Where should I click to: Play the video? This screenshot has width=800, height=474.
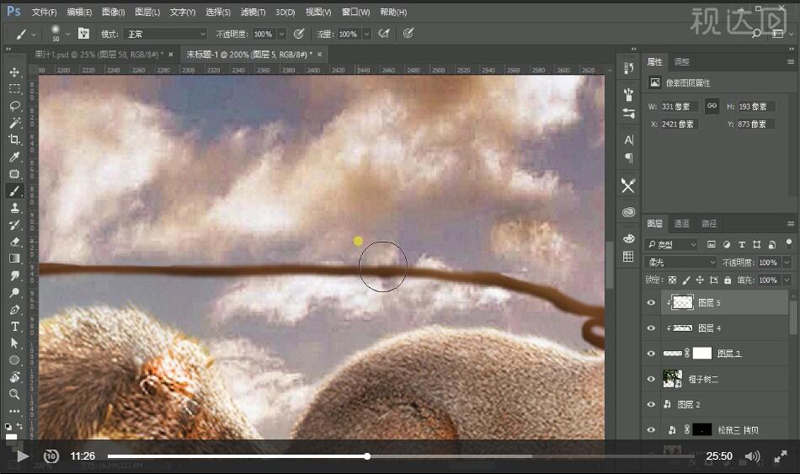click(22, 456)
